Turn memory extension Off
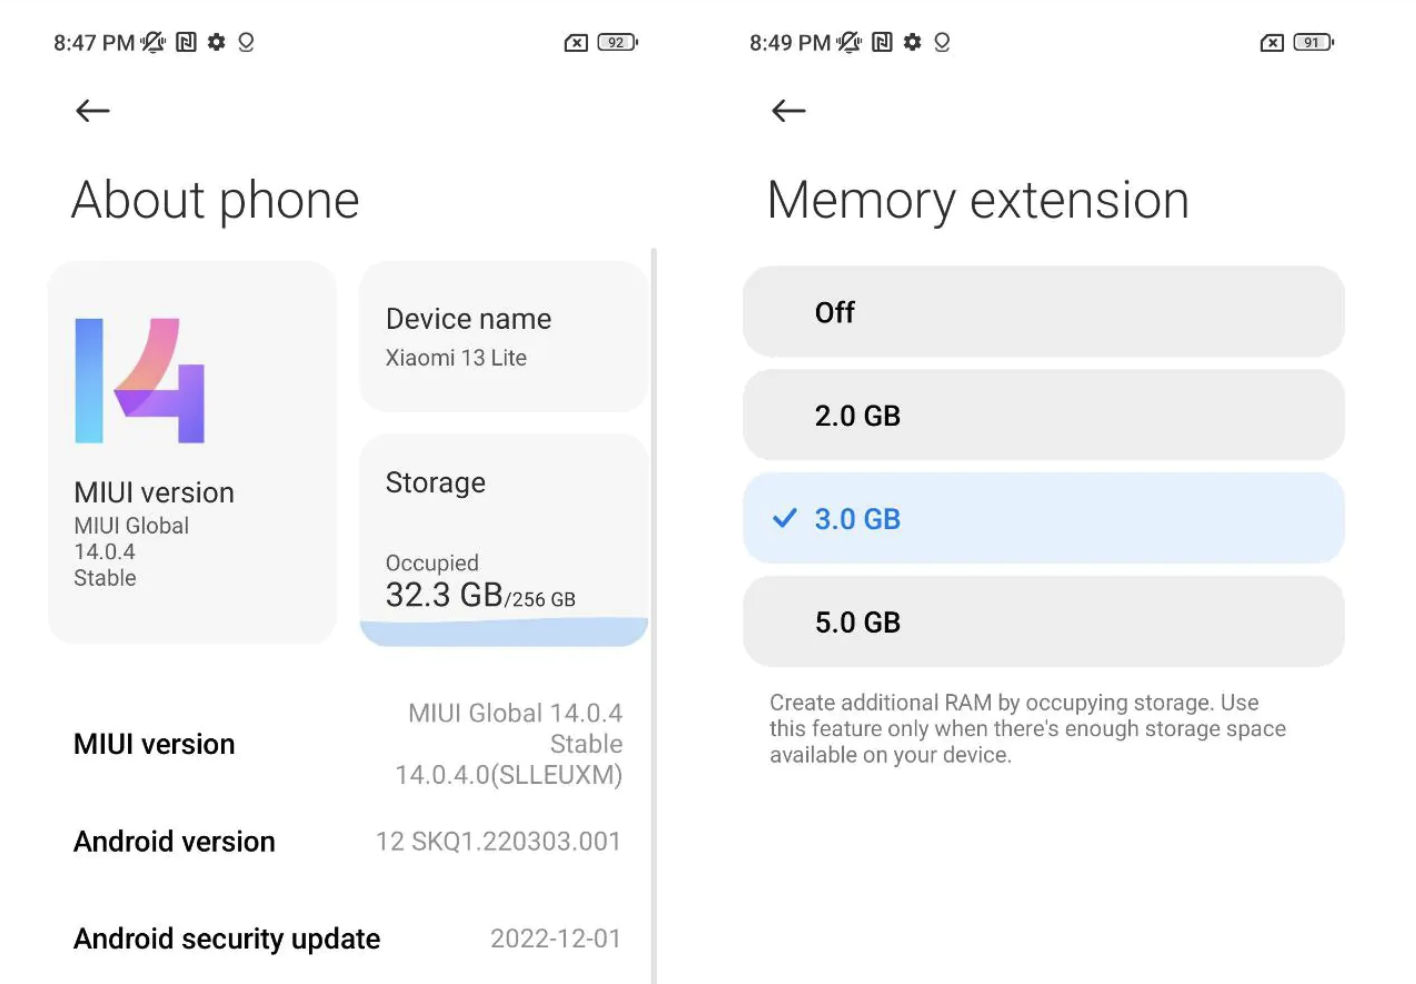The height and width of the screenshot is (984, 1416). [x=1043, y=312]
